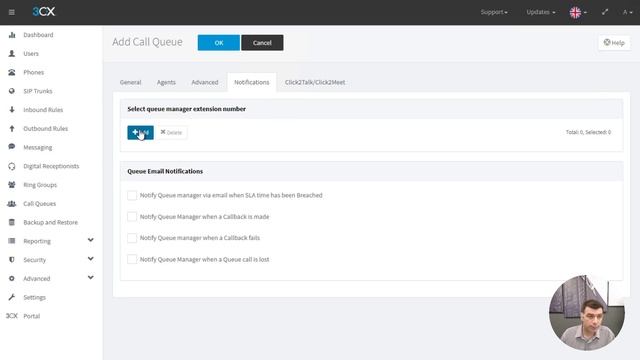Open Phones page link
This screenshot has height=360, width=640.
coord(33,72)
